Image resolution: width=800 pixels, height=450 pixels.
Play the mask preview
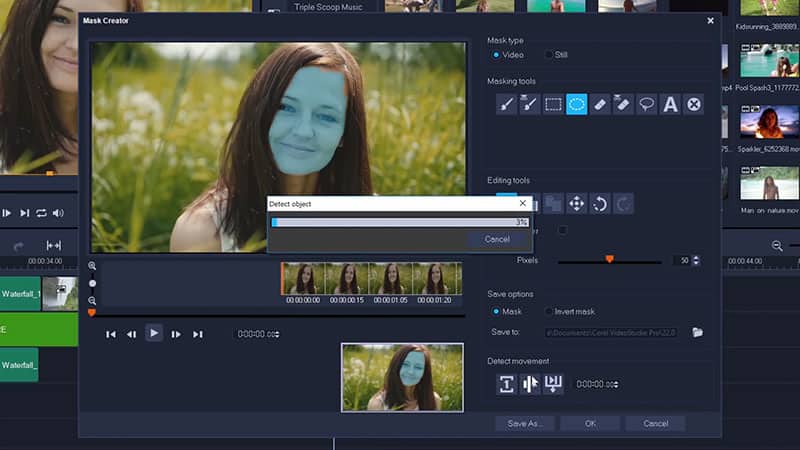pos(154,333)
